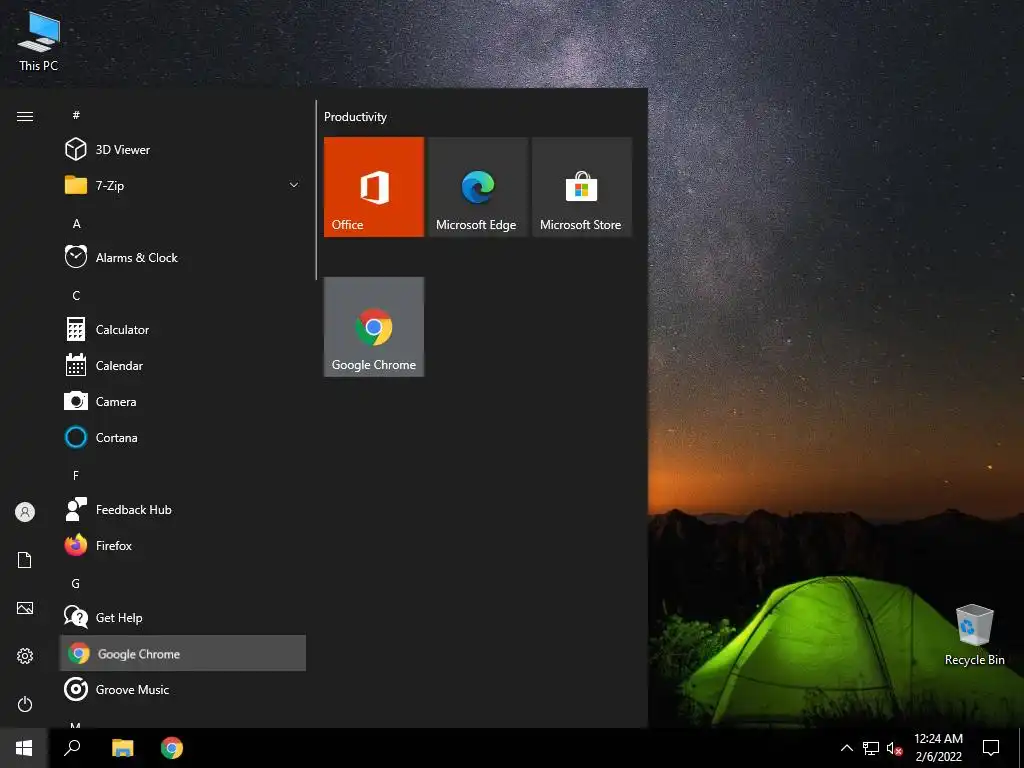Launch Chrome from the taskbar
1024x768 pixels.
point(172,748)
